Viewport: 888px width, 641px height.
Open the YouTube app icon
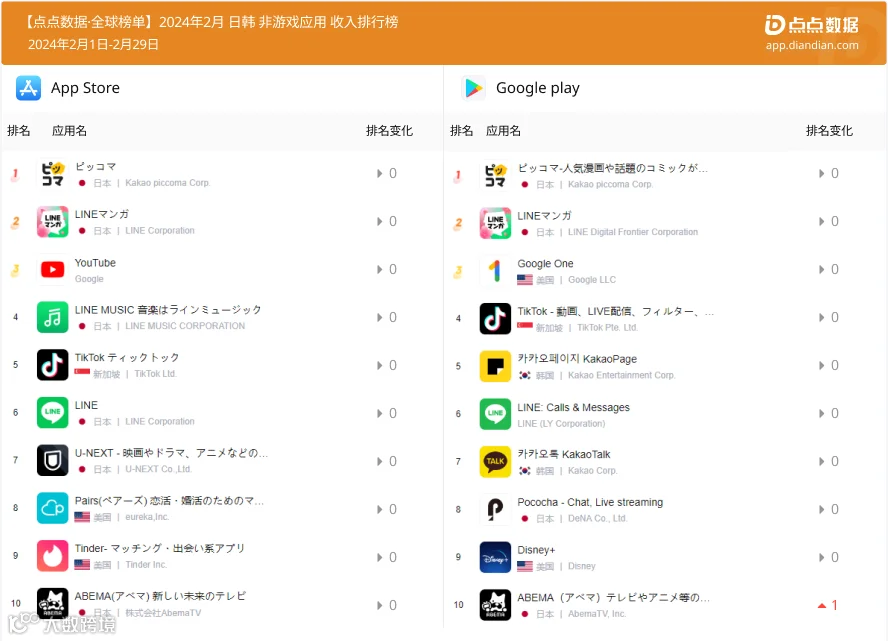pos(53,270)
